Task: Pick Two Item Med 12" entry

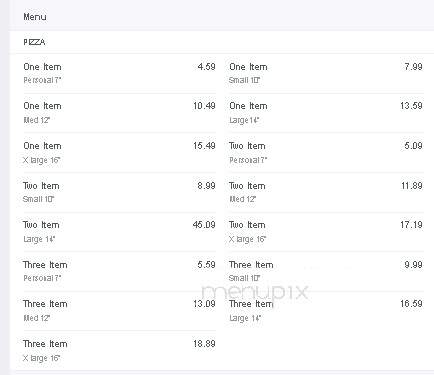Action: tap(326, 192)
